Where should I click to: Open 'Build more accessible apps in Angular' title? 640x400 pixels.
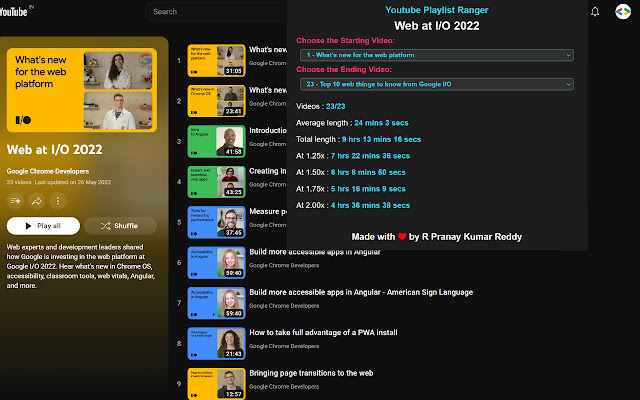tap(315, 252)
